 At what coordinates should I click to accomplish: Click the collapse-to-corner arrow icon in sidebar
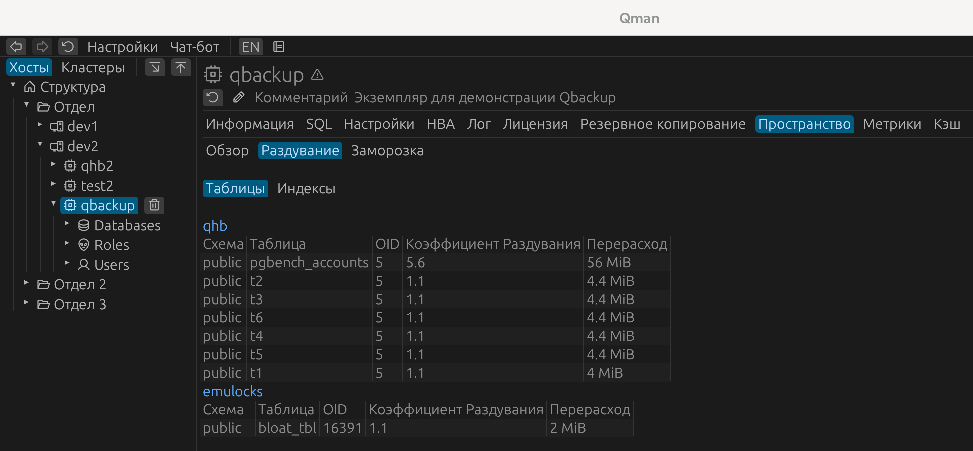[x=155, y=67]
